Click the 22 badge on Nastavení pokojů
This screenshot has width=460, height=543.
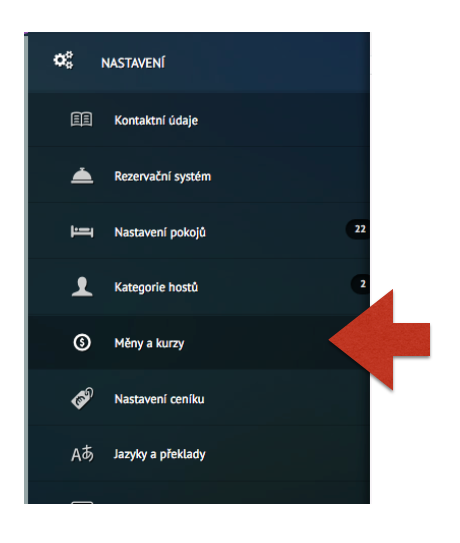[x=358, y=229]
